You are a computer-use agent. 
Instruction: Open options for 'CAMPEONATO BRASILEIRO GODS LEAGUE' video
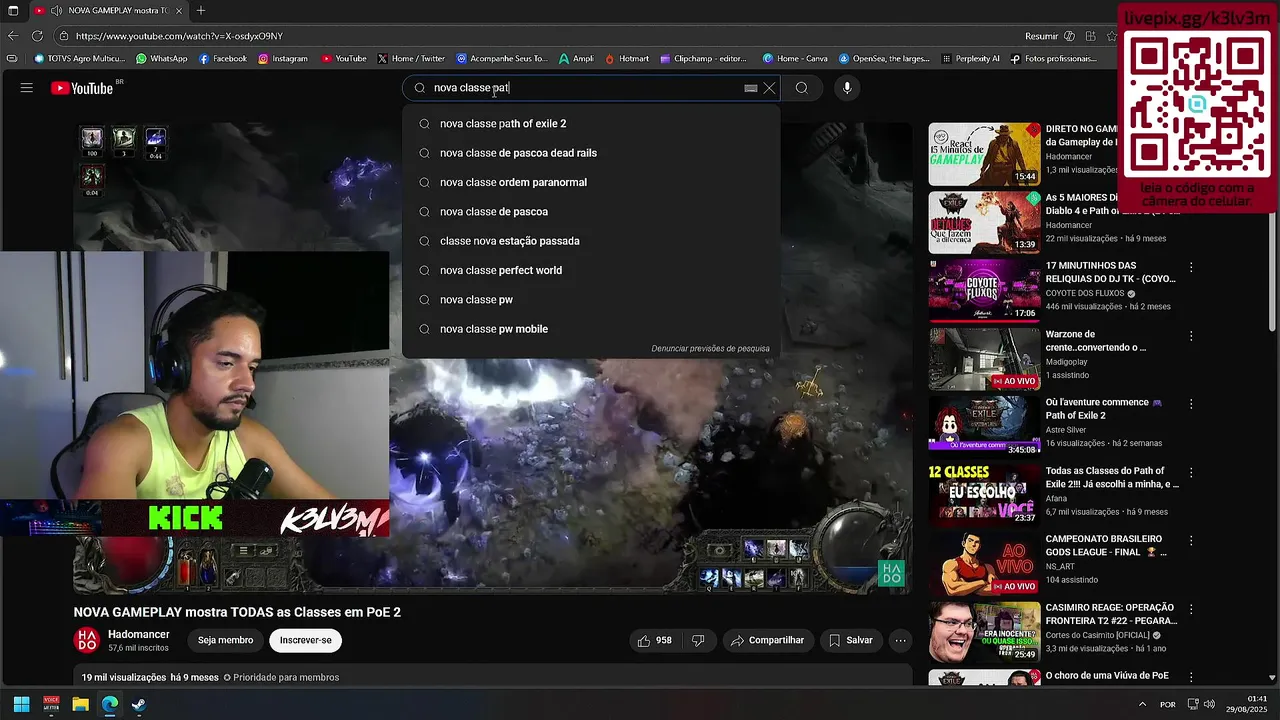coord(1191,540)
